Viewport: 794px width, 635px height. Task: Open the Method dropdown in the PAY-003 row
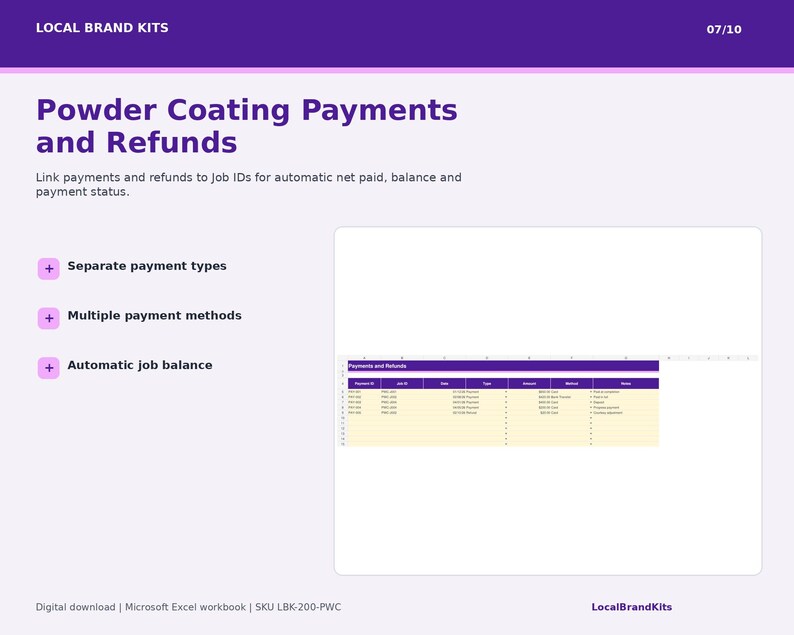click(590, 402)
